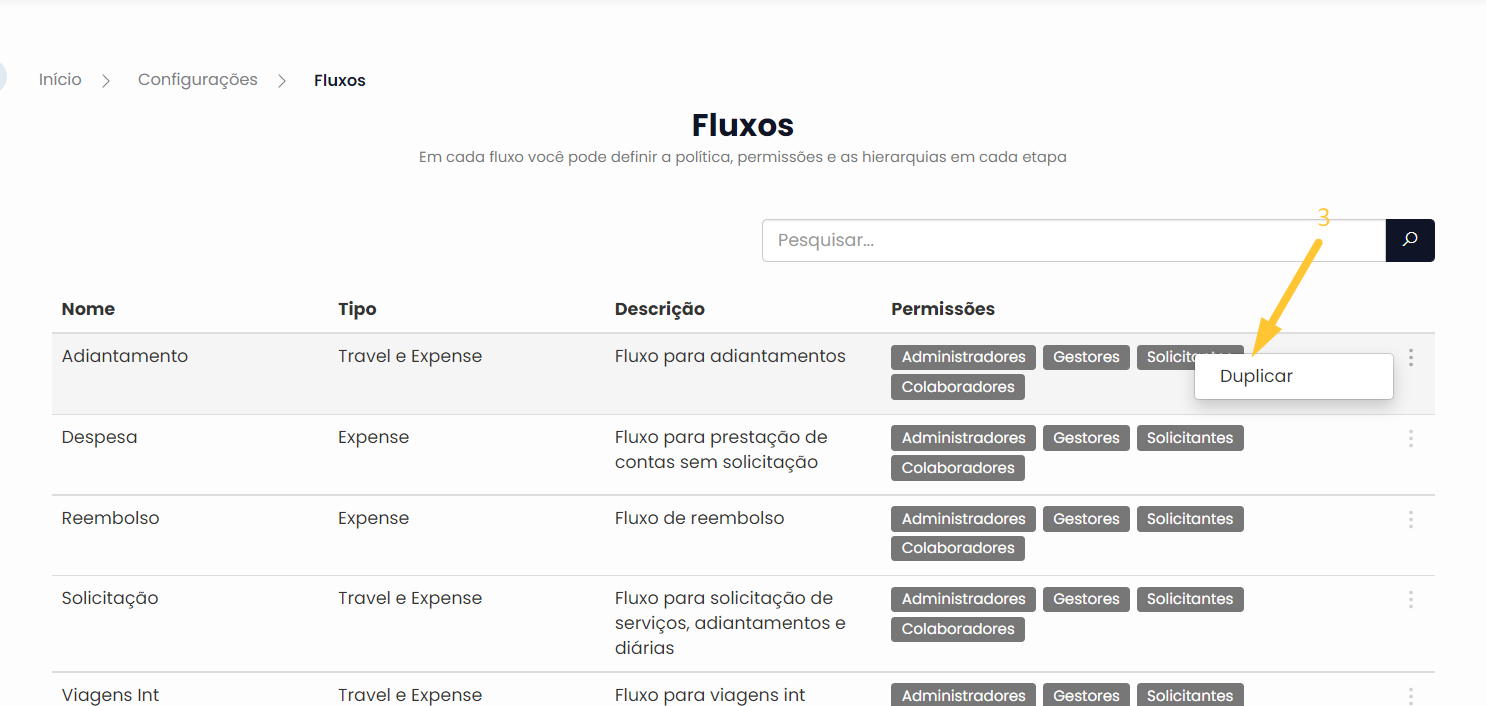The width and height of the screenshot is (1486, 706).
Task: Click the Solicitantes tag in Reembolso row
Action: tap(1190, 519)
